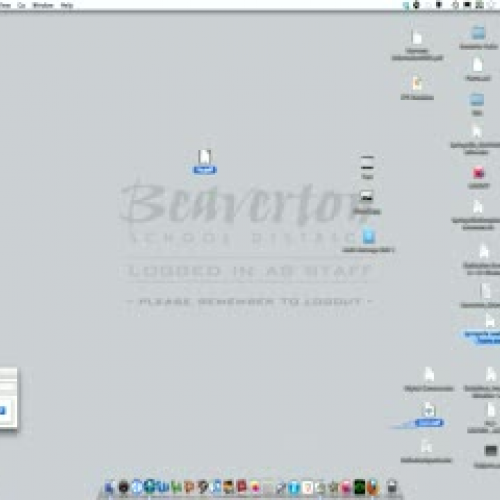Launch the orange PowerPoint icon in the dock
Viewport: 500px width, 500px height.
(189, 487)
